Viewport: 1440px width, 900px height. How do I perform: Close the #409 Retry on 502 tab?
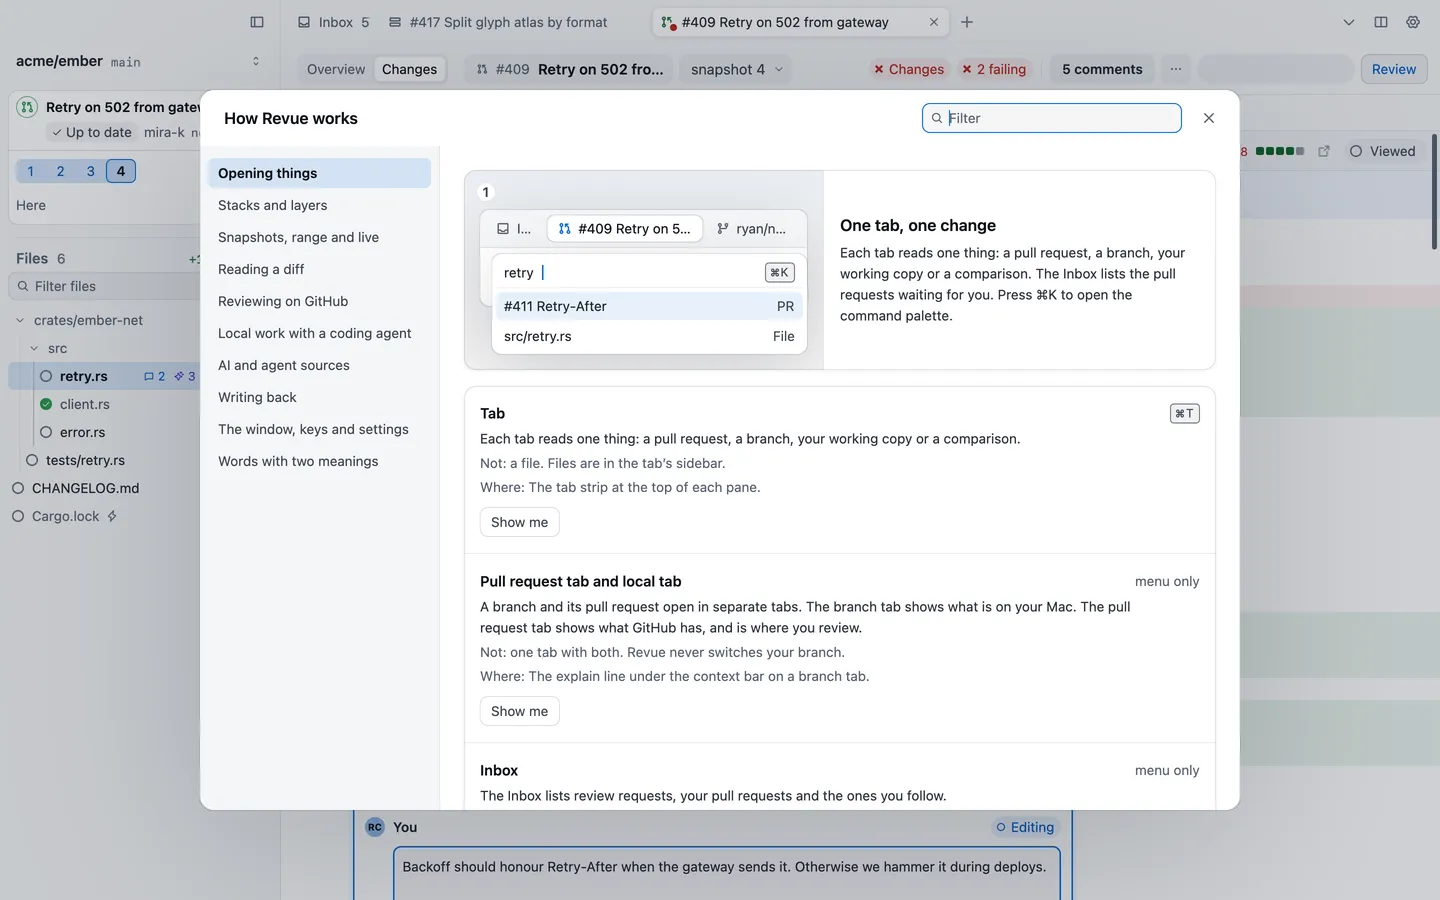coord(934,22)
